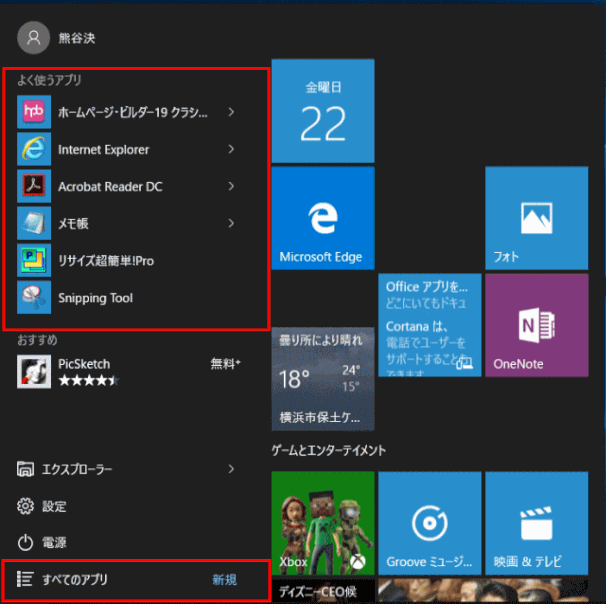606x604 pixels.
Task: Expand Acrobat Reader DC jump list chevron
Action: [x=231, y=186]
